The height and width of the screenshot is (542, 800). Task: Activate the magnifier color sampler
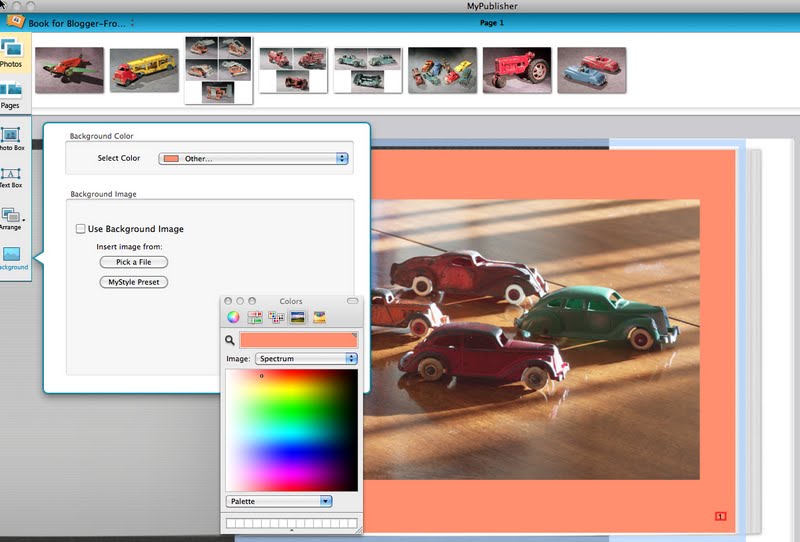[x=230, y=340]
